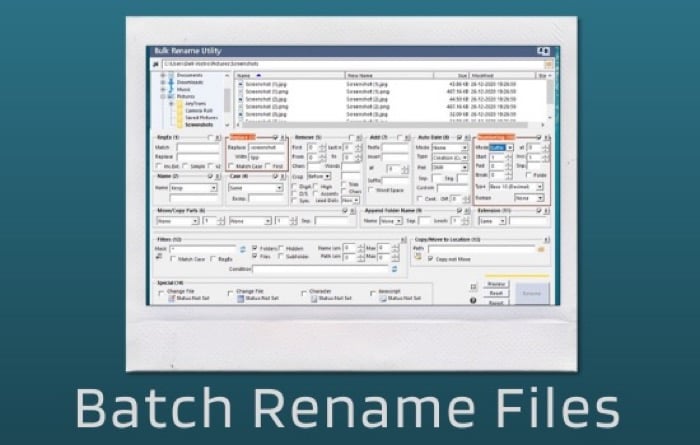
Task: Click the small square icon left of Preview button
Action: tap(474, 287)
